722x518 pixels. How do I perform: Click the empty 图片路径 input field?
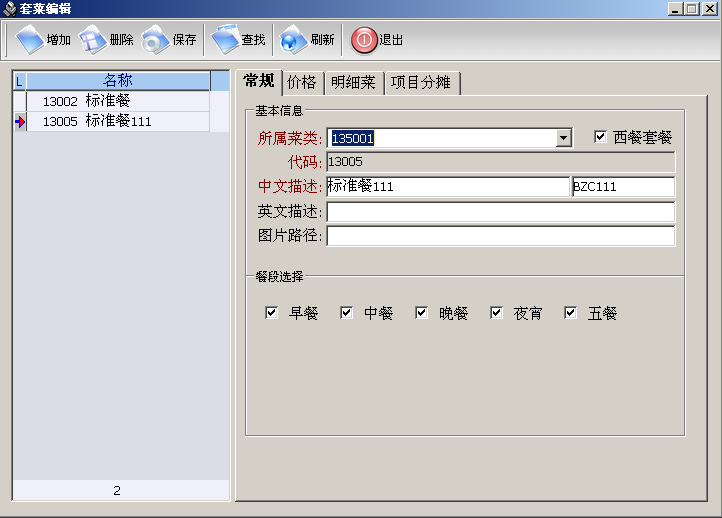click(x=501, y=236)
